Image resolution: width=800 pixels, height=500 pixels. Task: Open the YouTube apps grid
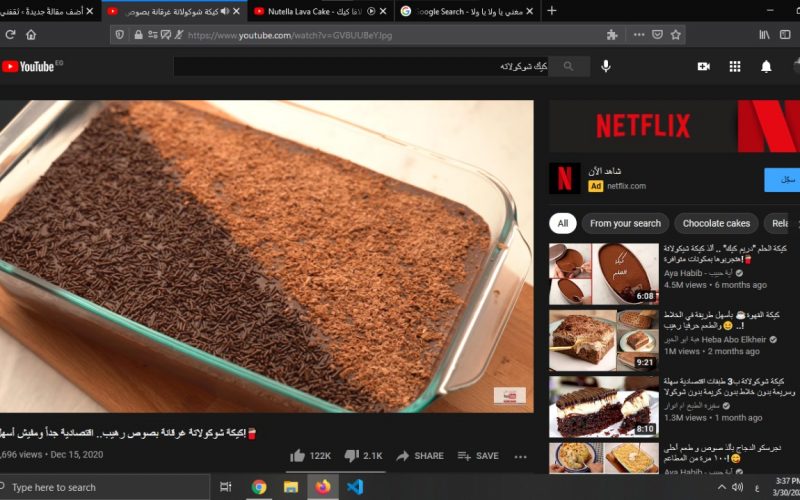pos(735,66)
